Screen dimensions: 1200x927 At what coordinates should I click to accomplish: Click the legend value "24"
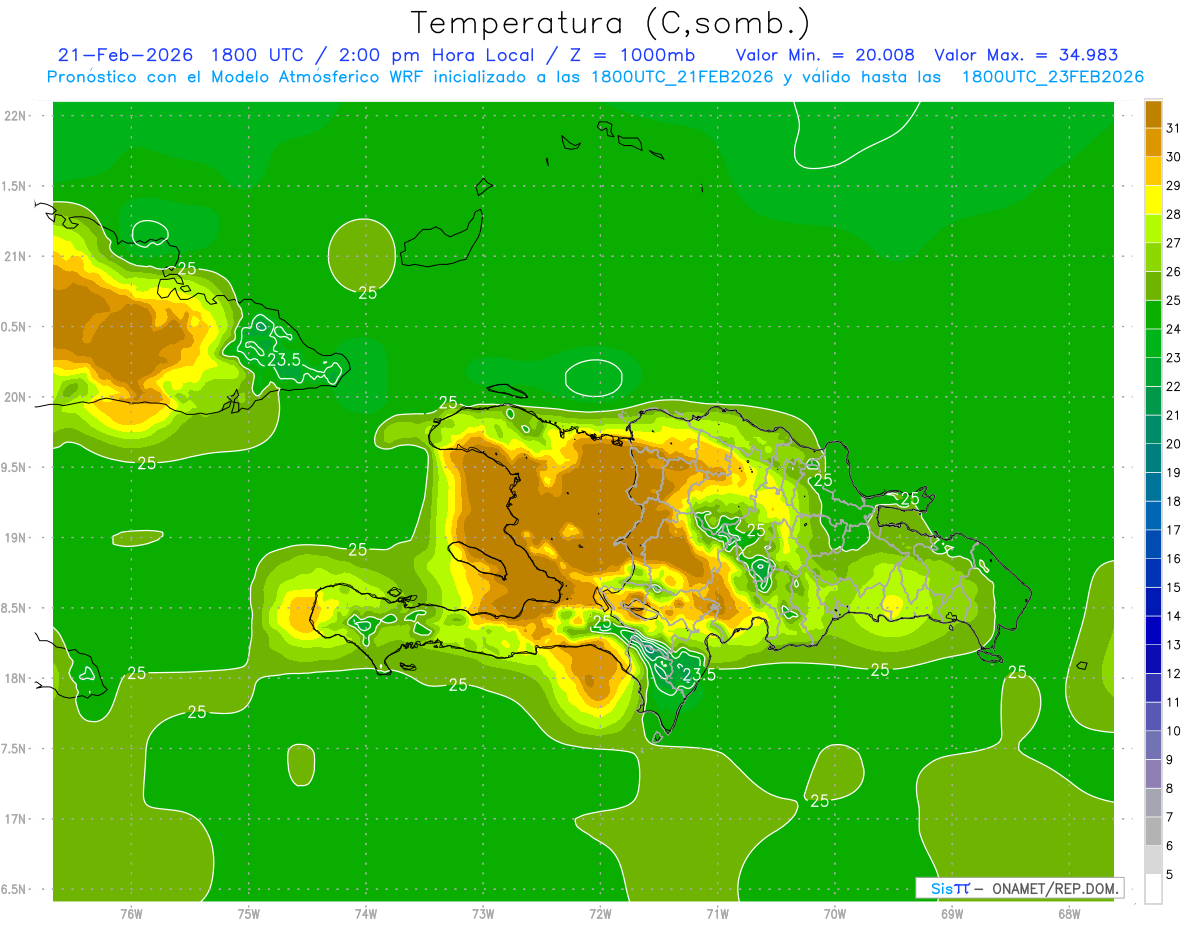click(1174, 329)
